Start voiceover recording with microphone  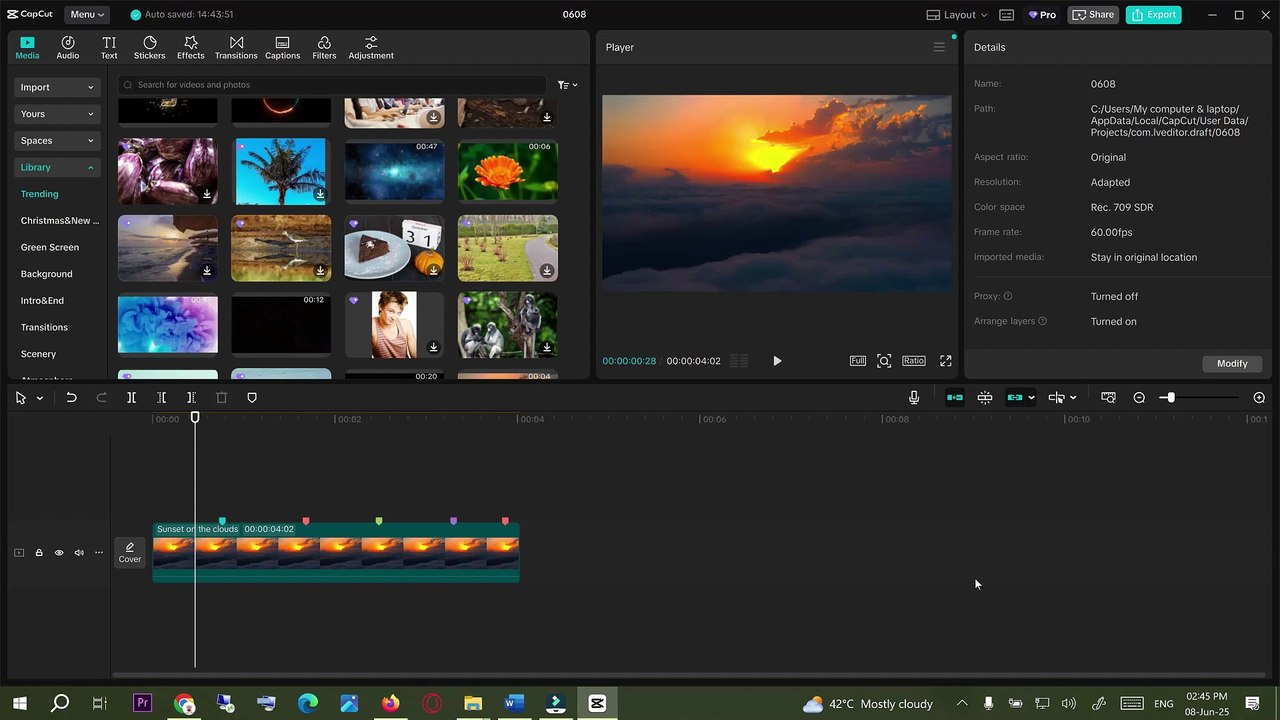[x=914, y=398]
